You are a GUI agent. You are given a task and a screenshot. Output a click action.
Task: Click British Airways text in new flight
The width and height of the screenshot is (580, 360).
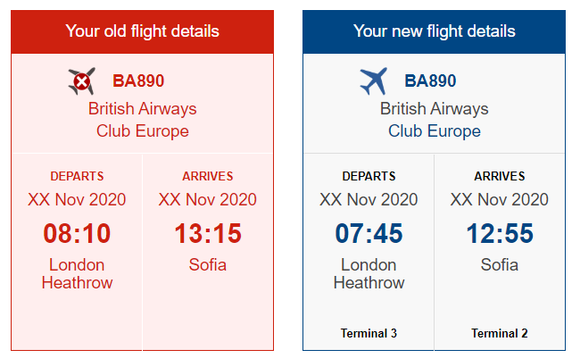434,109
